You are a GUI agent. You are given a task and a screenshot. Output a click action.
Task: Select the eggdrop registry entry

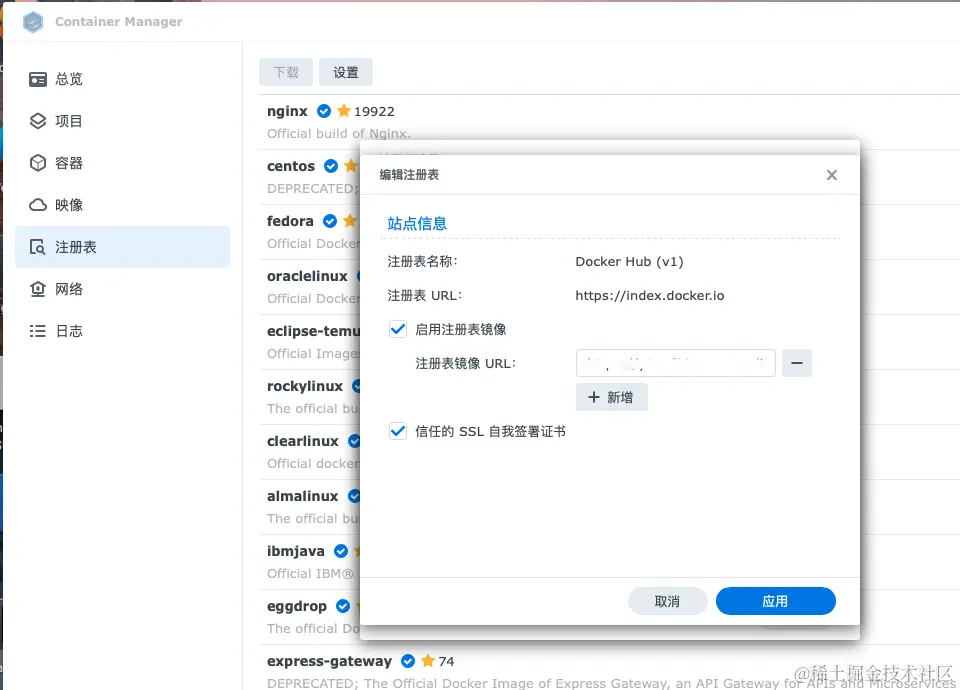point(309,617)
